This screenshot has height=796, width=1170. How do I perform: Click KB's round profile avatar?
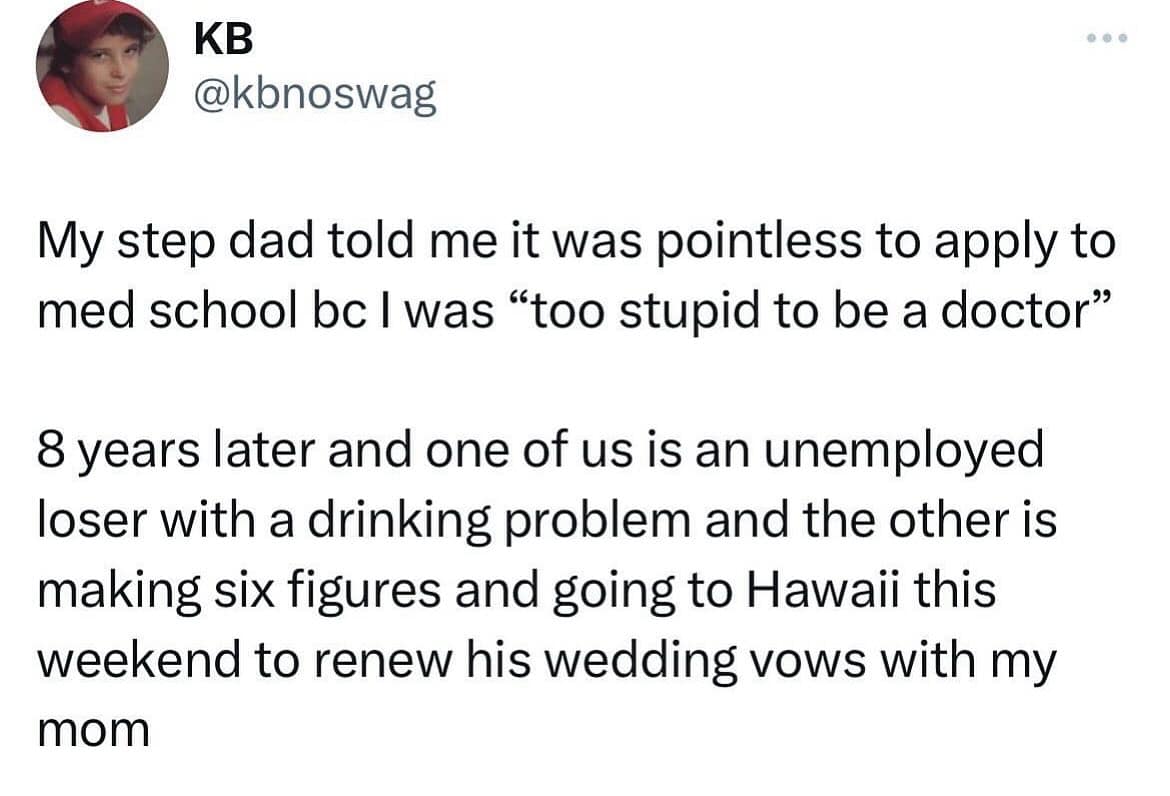tap(102, 68)
